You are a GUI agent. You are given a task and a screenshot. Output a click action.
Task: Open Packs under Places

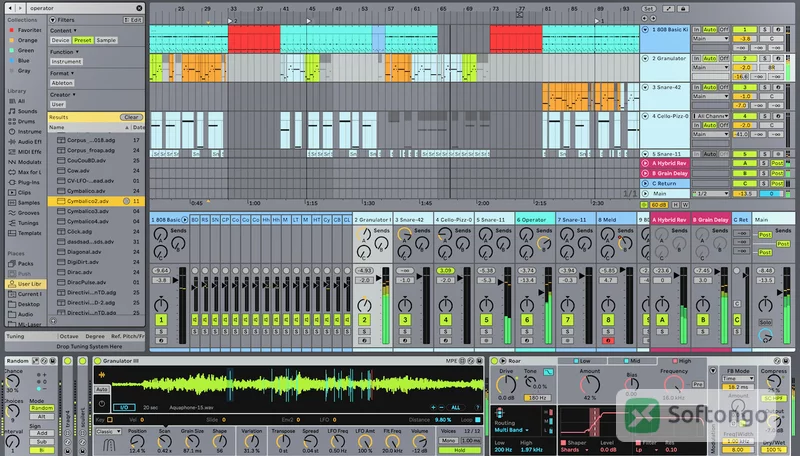(x=26, y=264)
